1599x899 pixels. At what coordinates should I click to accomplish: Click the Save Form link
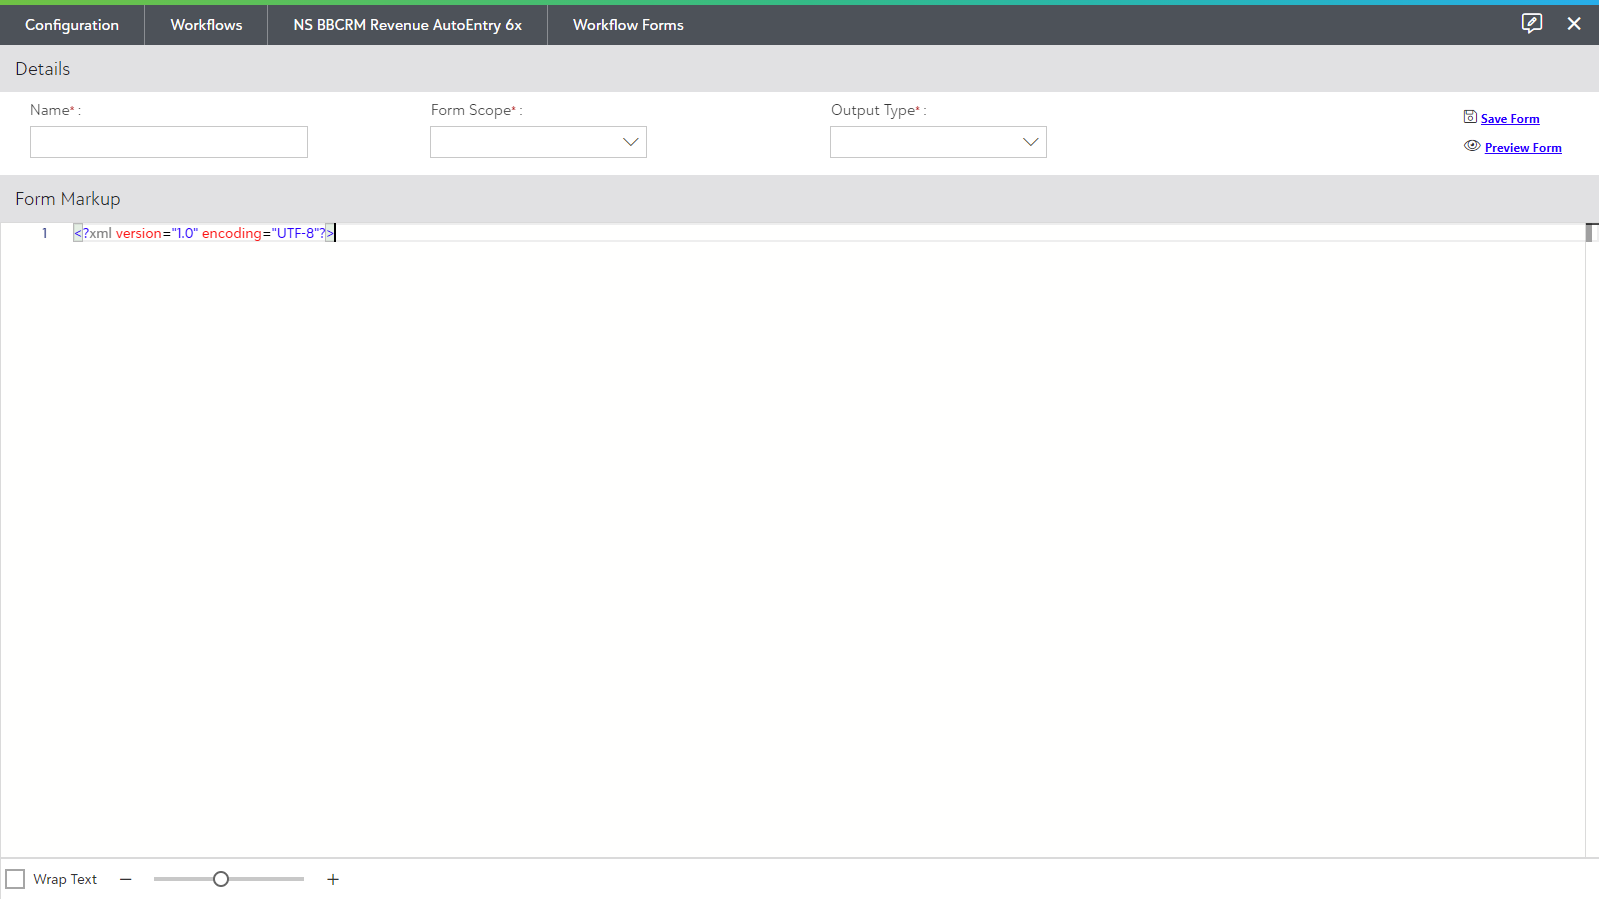point(1510,119)
